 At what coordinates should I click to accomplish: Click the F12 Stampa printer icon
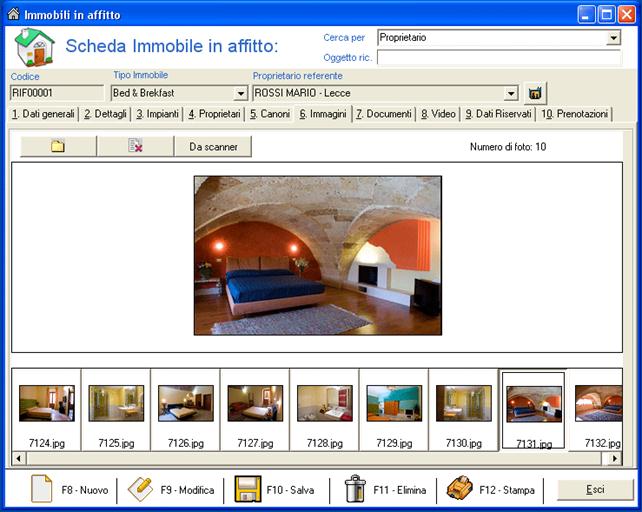(x=460, y=489)
